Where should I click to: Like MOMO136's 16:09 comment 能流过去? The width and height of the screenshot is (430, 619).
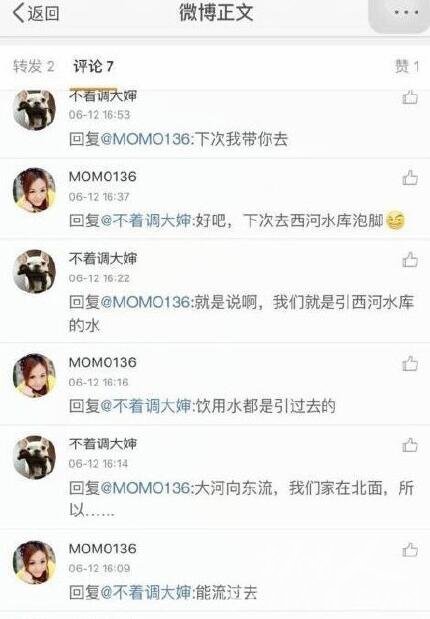coord(410,550)
